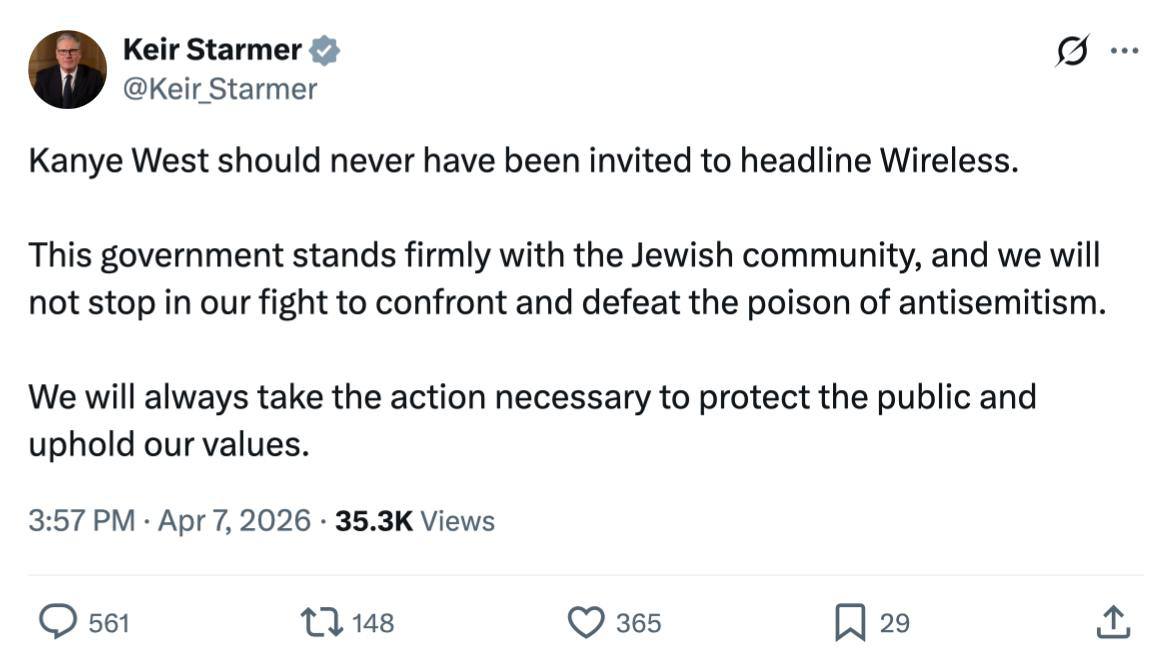The image size is (1172, 662).
Task: Click the 365 likes count
Action: 638,624
